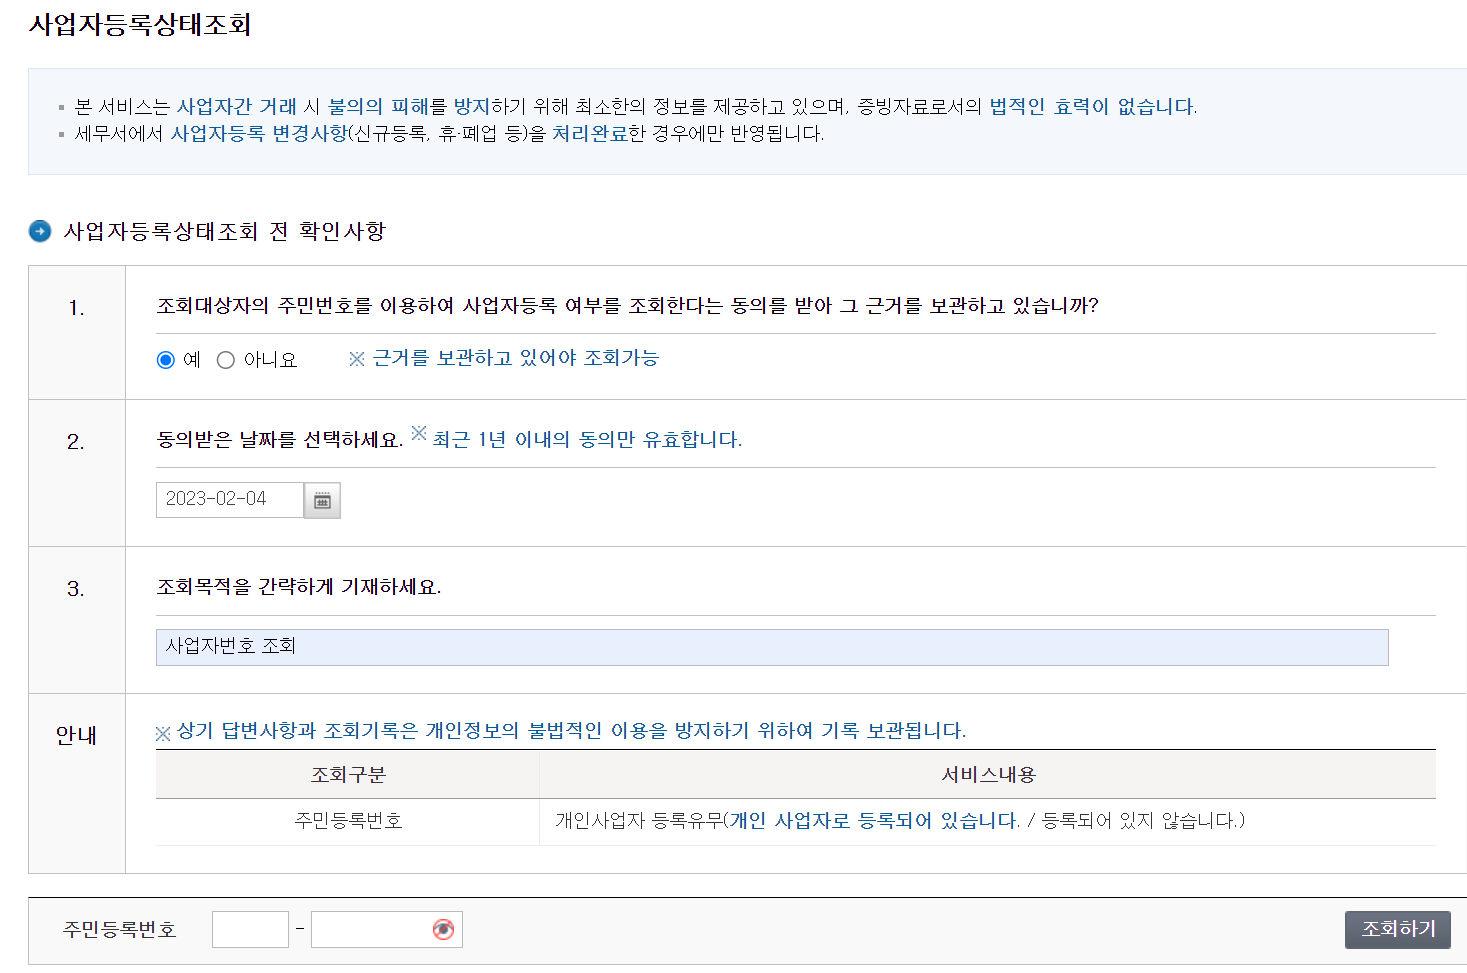Focus the first 주민등록번호 input box
Image resolution: width=1467 pixels, height=973 pixels.
(250, 929)
